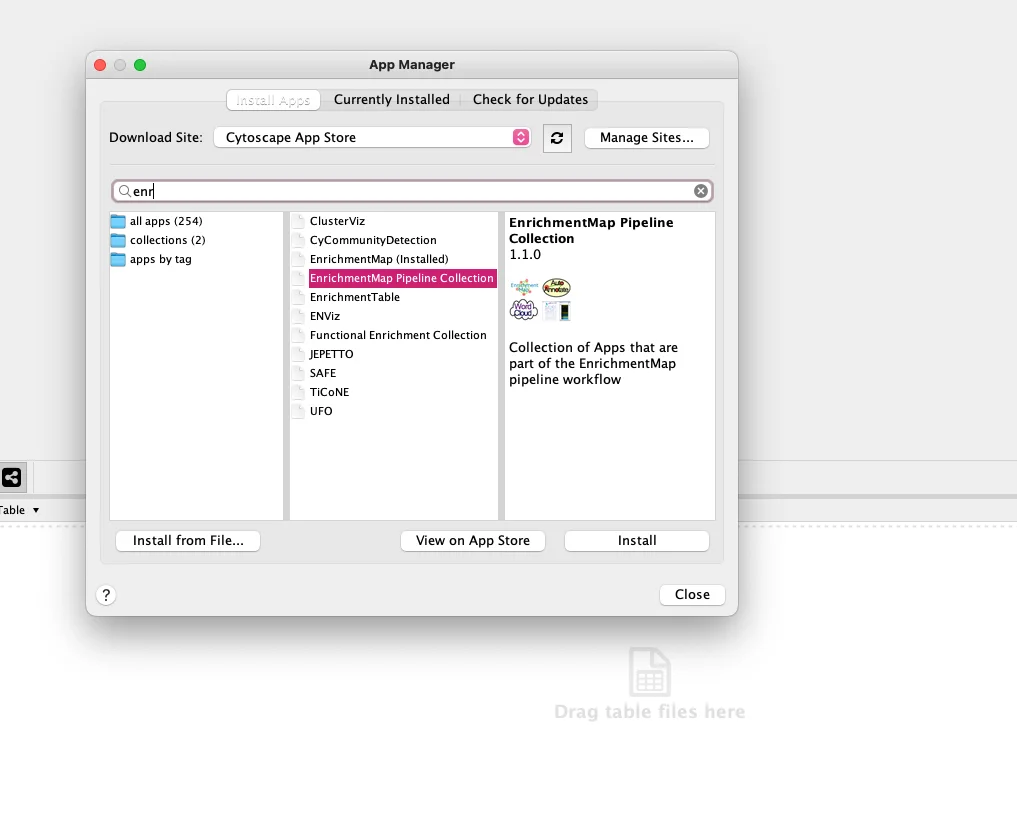Click the Manage Sites... button
This screenshot has height=837, width=1017.
point(646,138)
